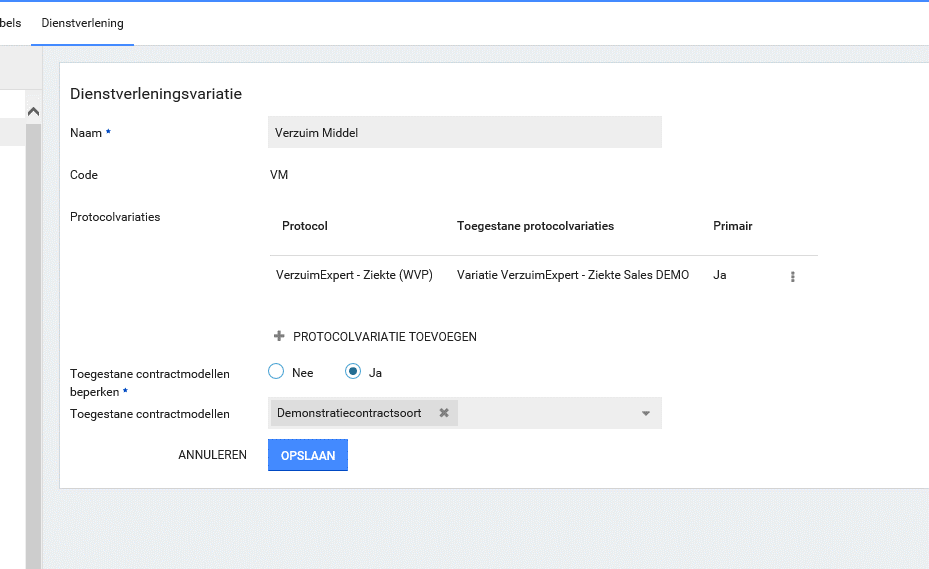929x569 pixels.
Task: Click inside the contractmodellen multi-select field
Action: [550, 413]
